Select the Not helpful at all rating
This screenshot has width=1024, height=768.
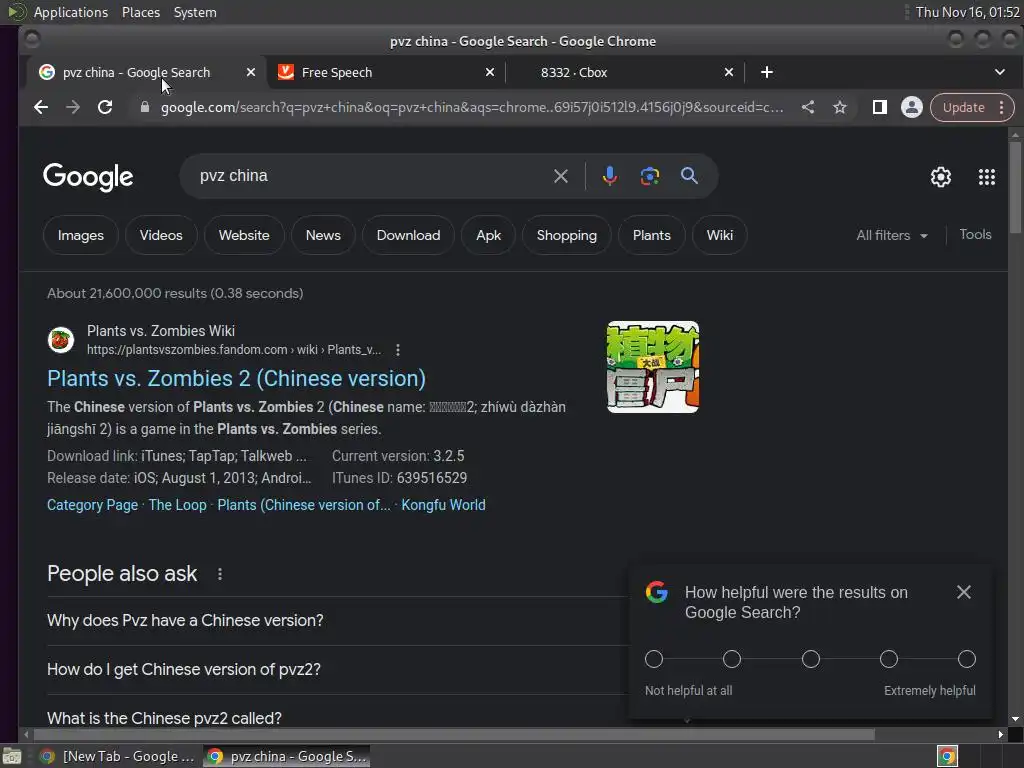(x=654, y=659)
